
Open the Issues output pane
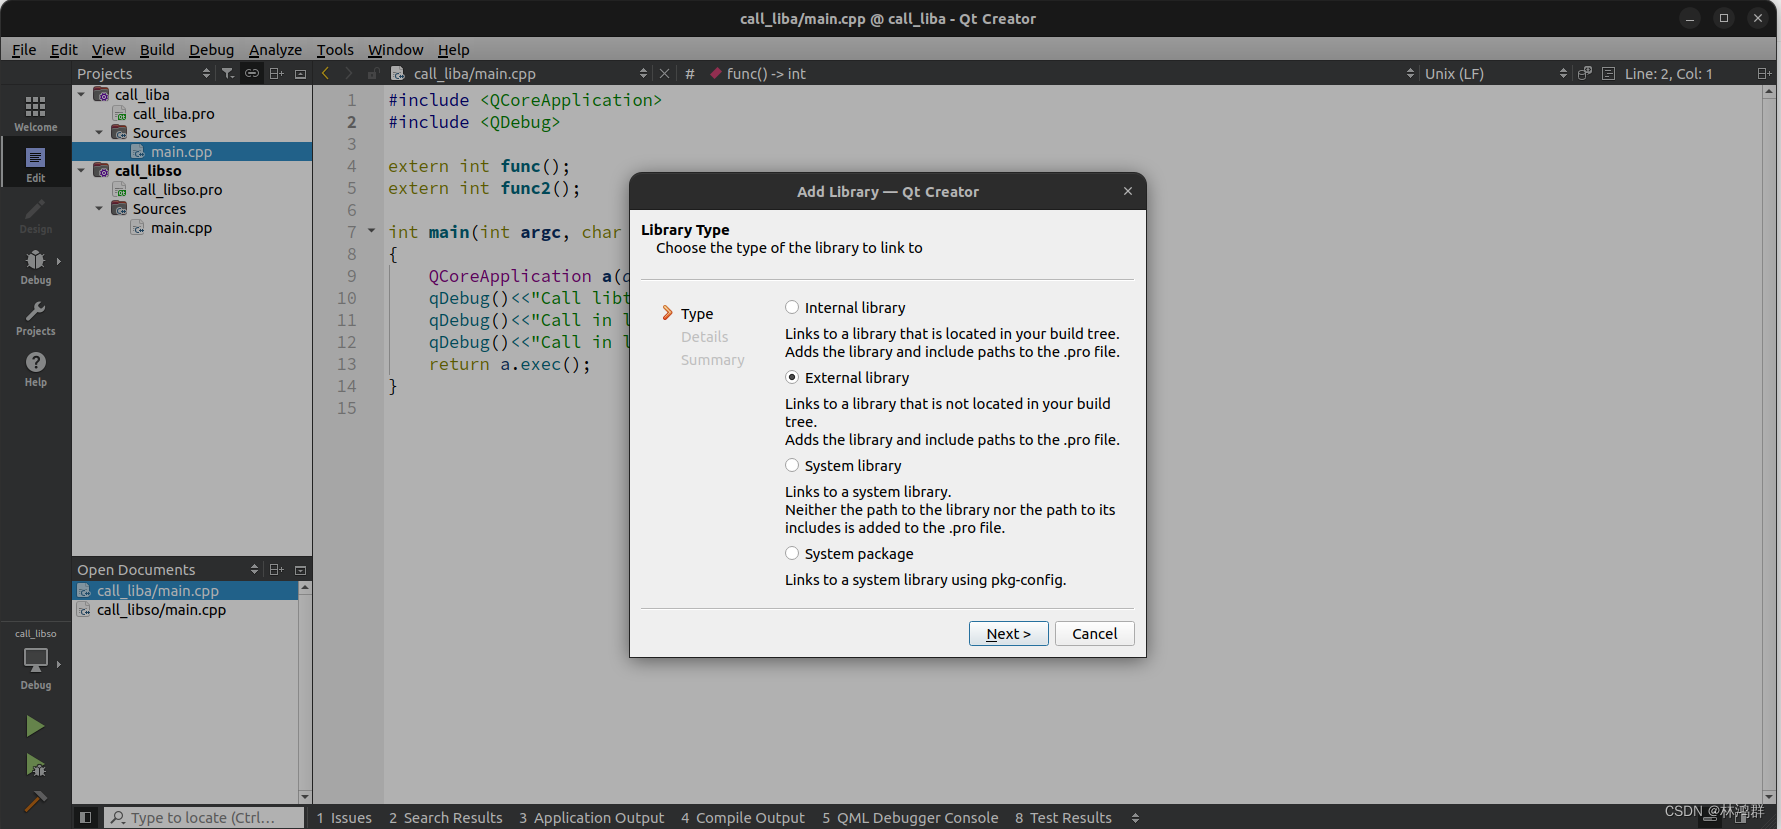pyautogui.click(x=344, y=818)
